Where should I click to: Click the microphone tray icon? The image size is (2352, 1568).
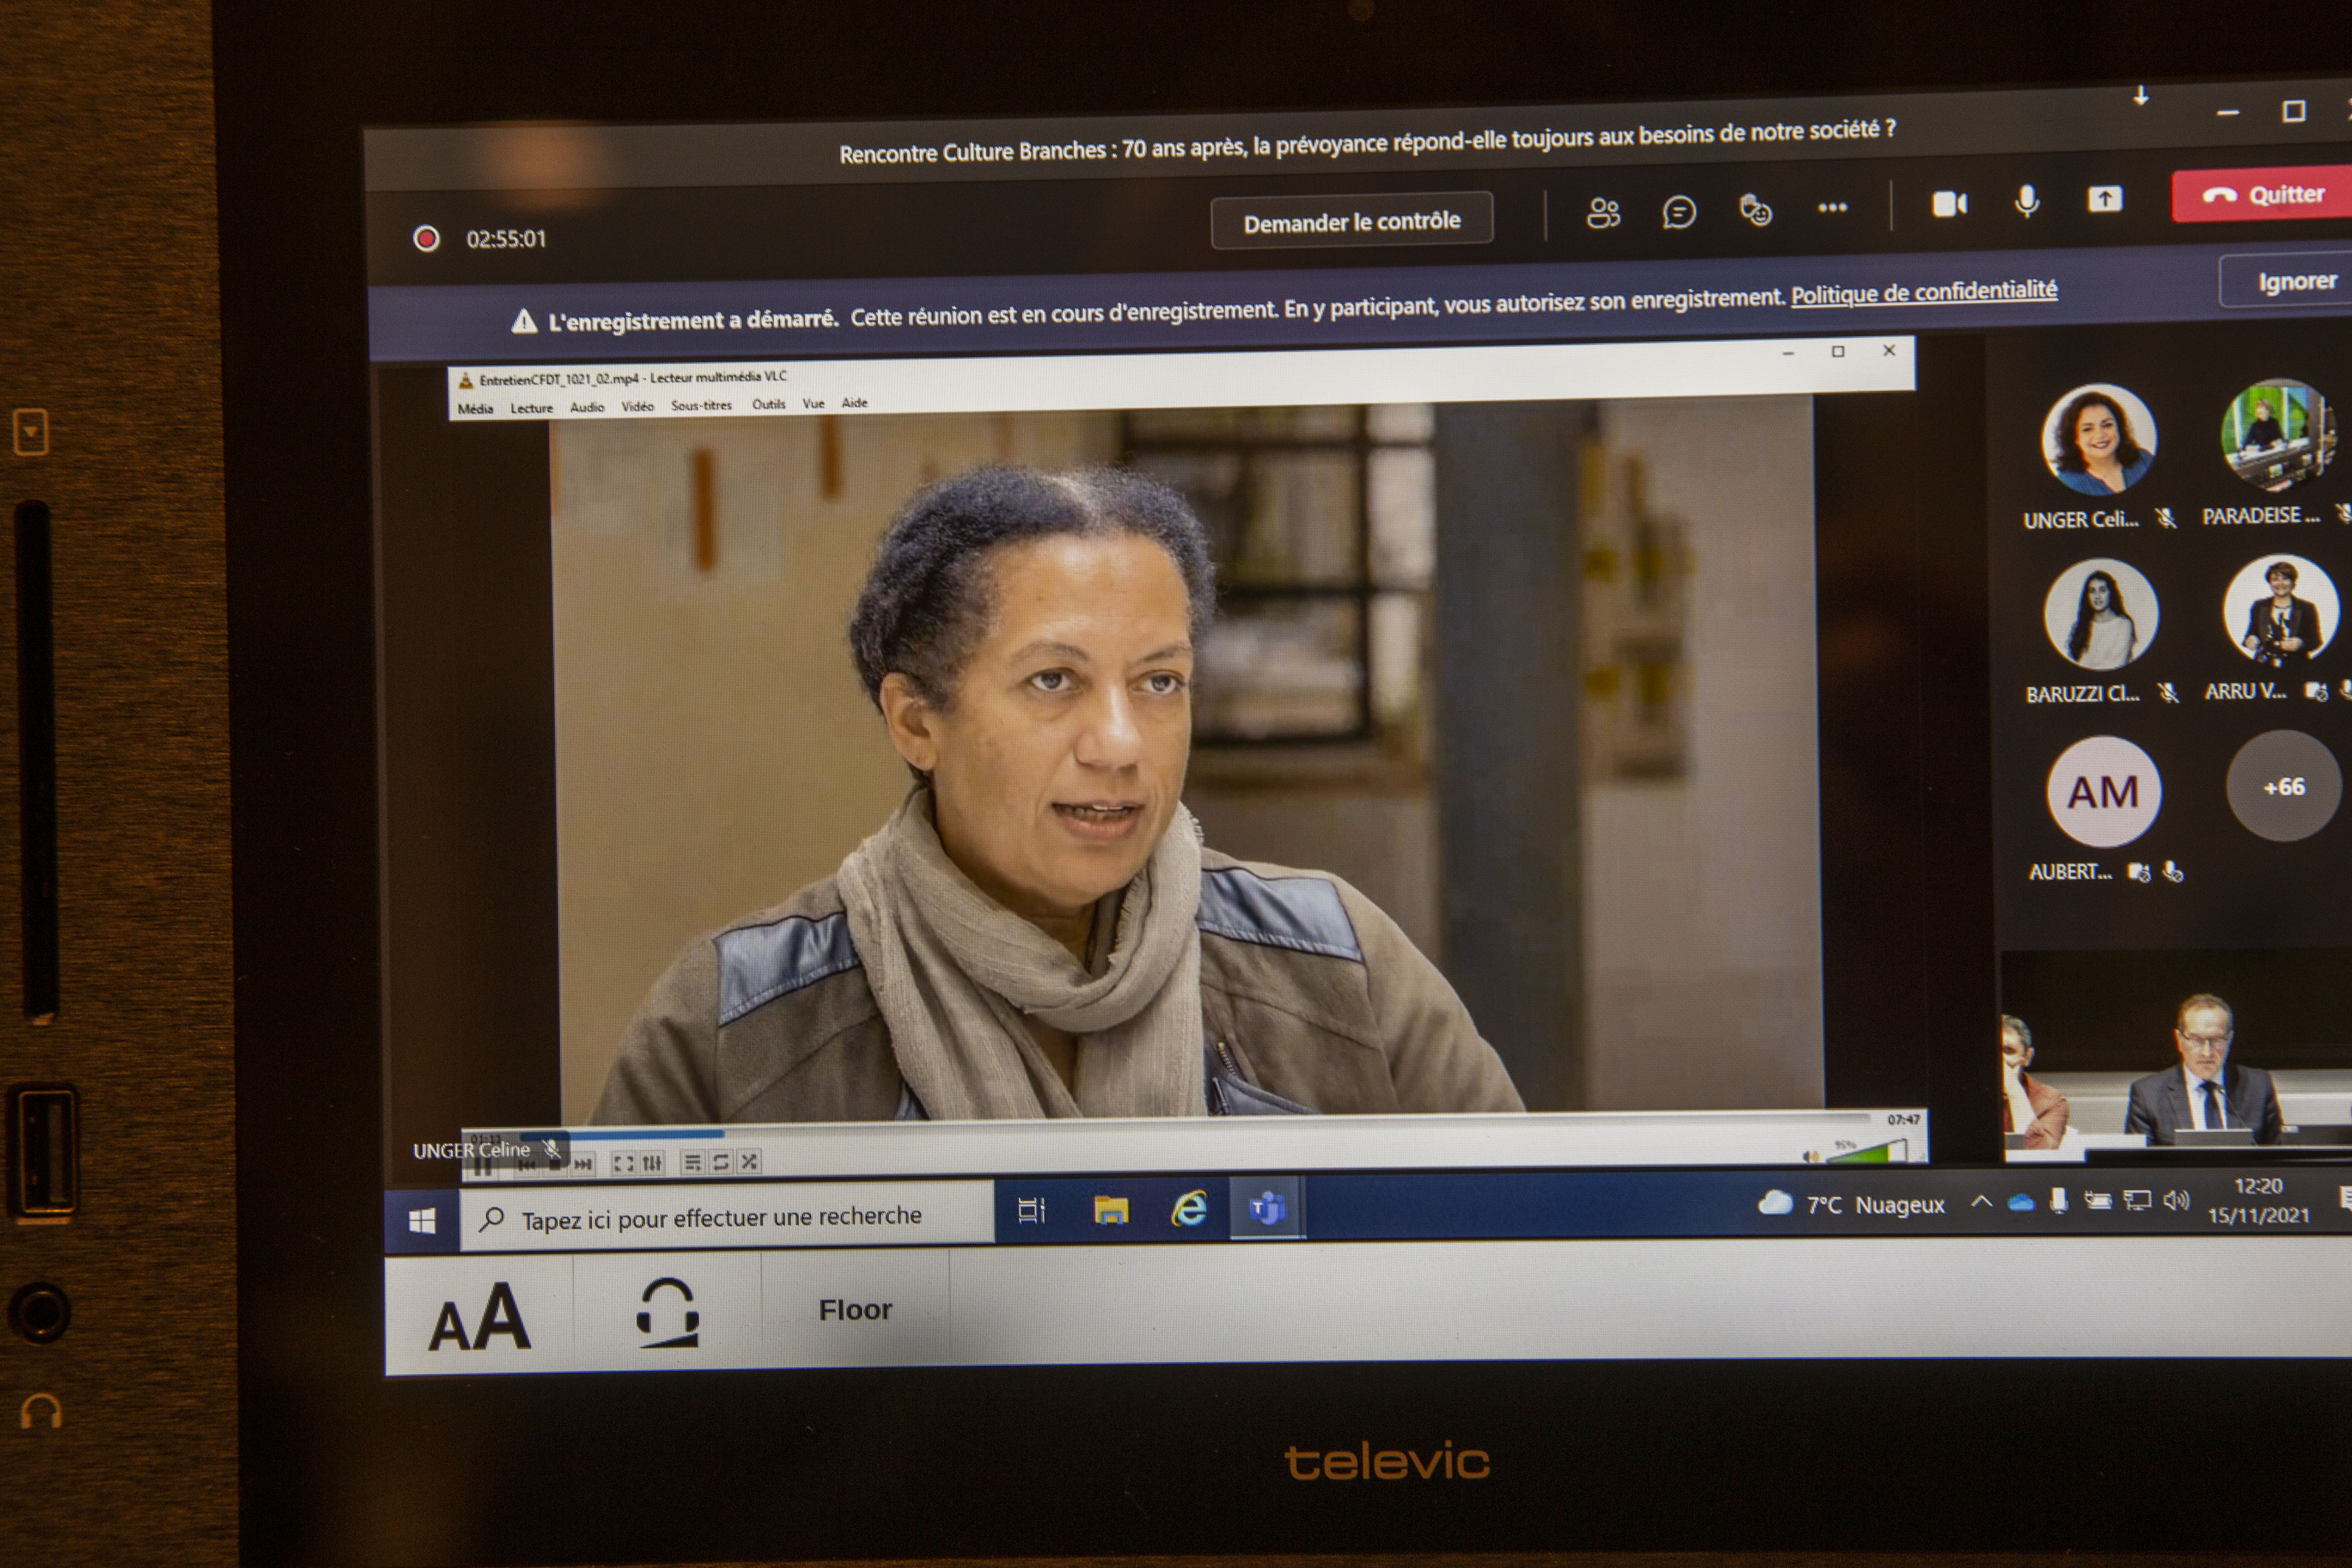pos(2058,1201)
